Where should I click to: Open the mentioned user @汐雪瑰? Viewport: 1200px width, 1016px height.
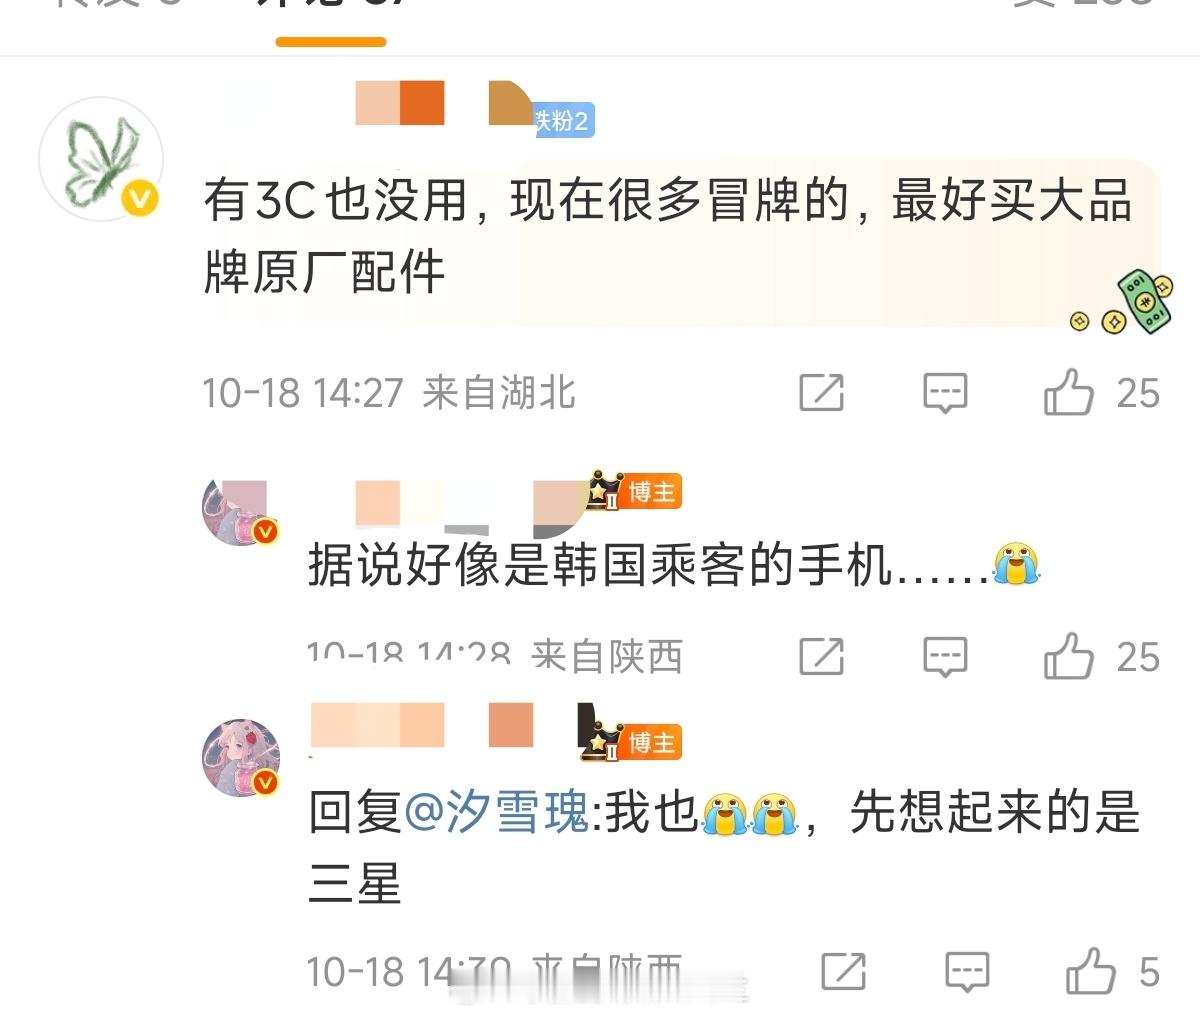tap(496, 811)
